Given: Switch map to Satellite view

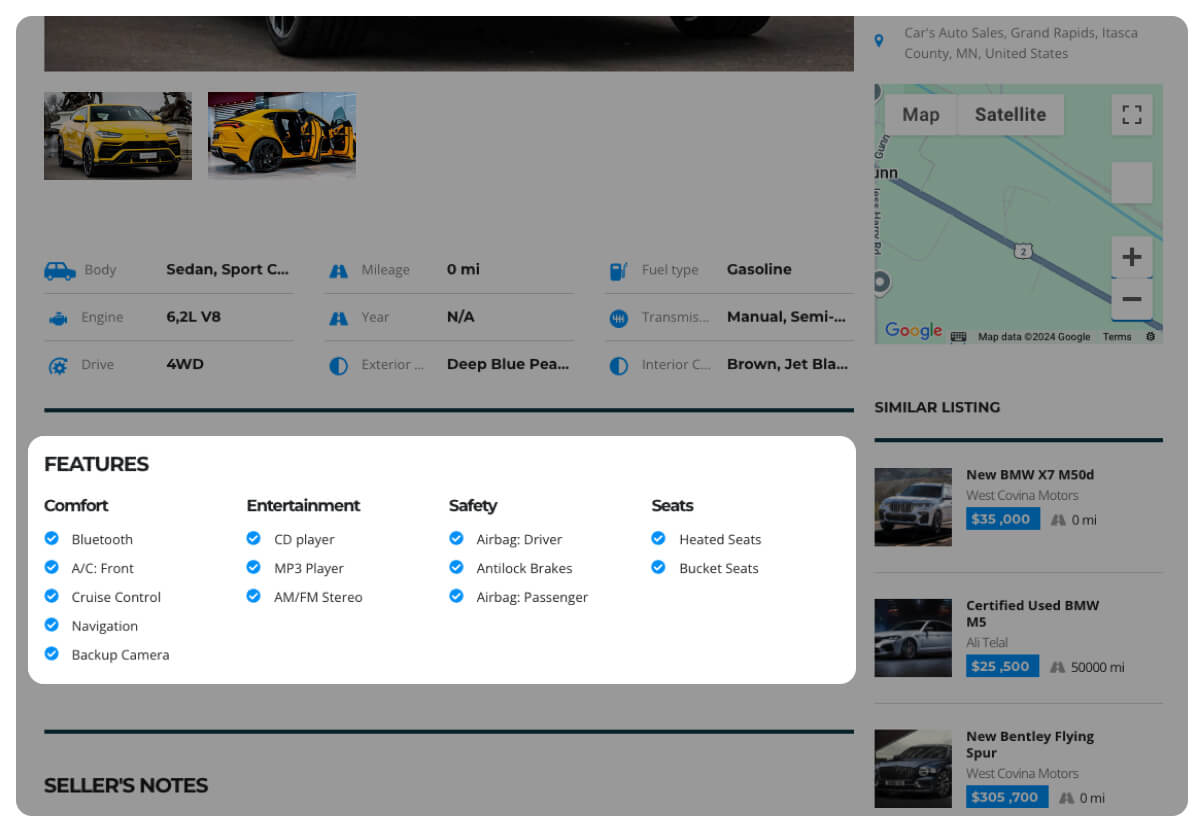Looking at the screenshot, I should click(1010, 115).
